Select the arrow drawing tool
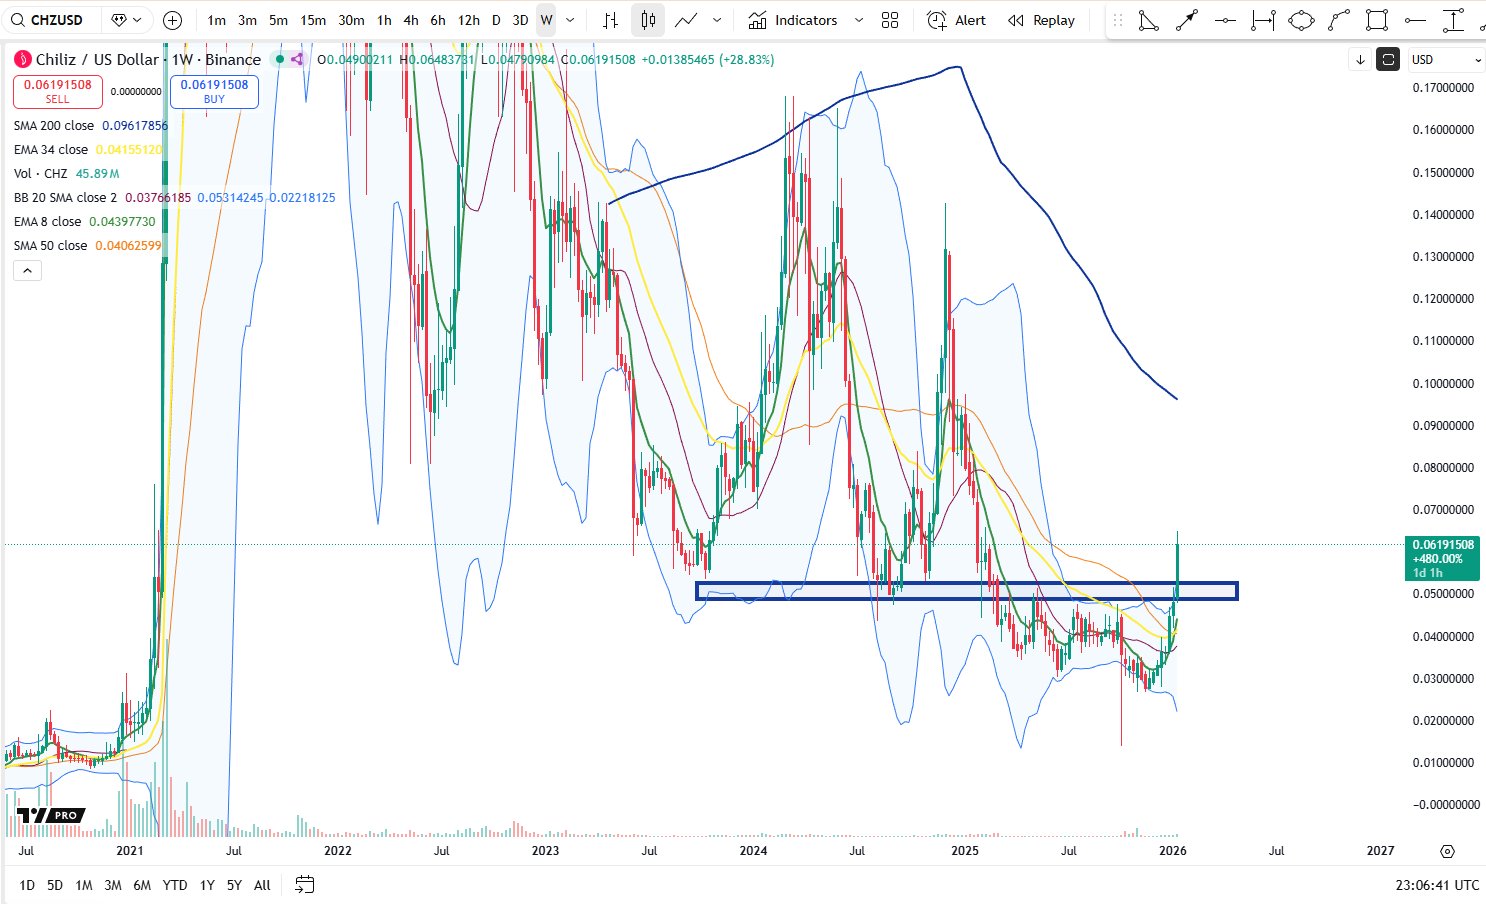 pyautogui.click(x=1187, y=20)
